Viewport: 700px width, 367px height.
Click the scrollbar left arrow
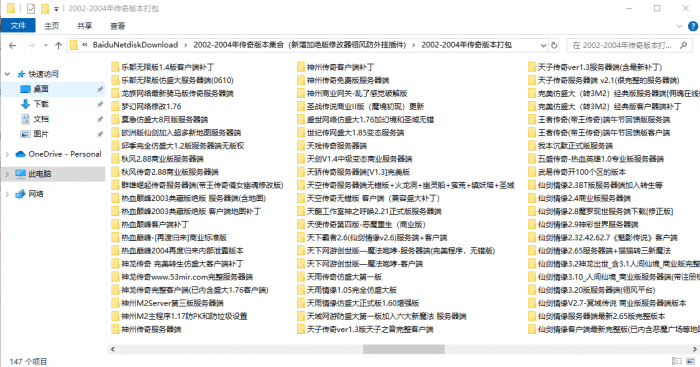point(112,349)
